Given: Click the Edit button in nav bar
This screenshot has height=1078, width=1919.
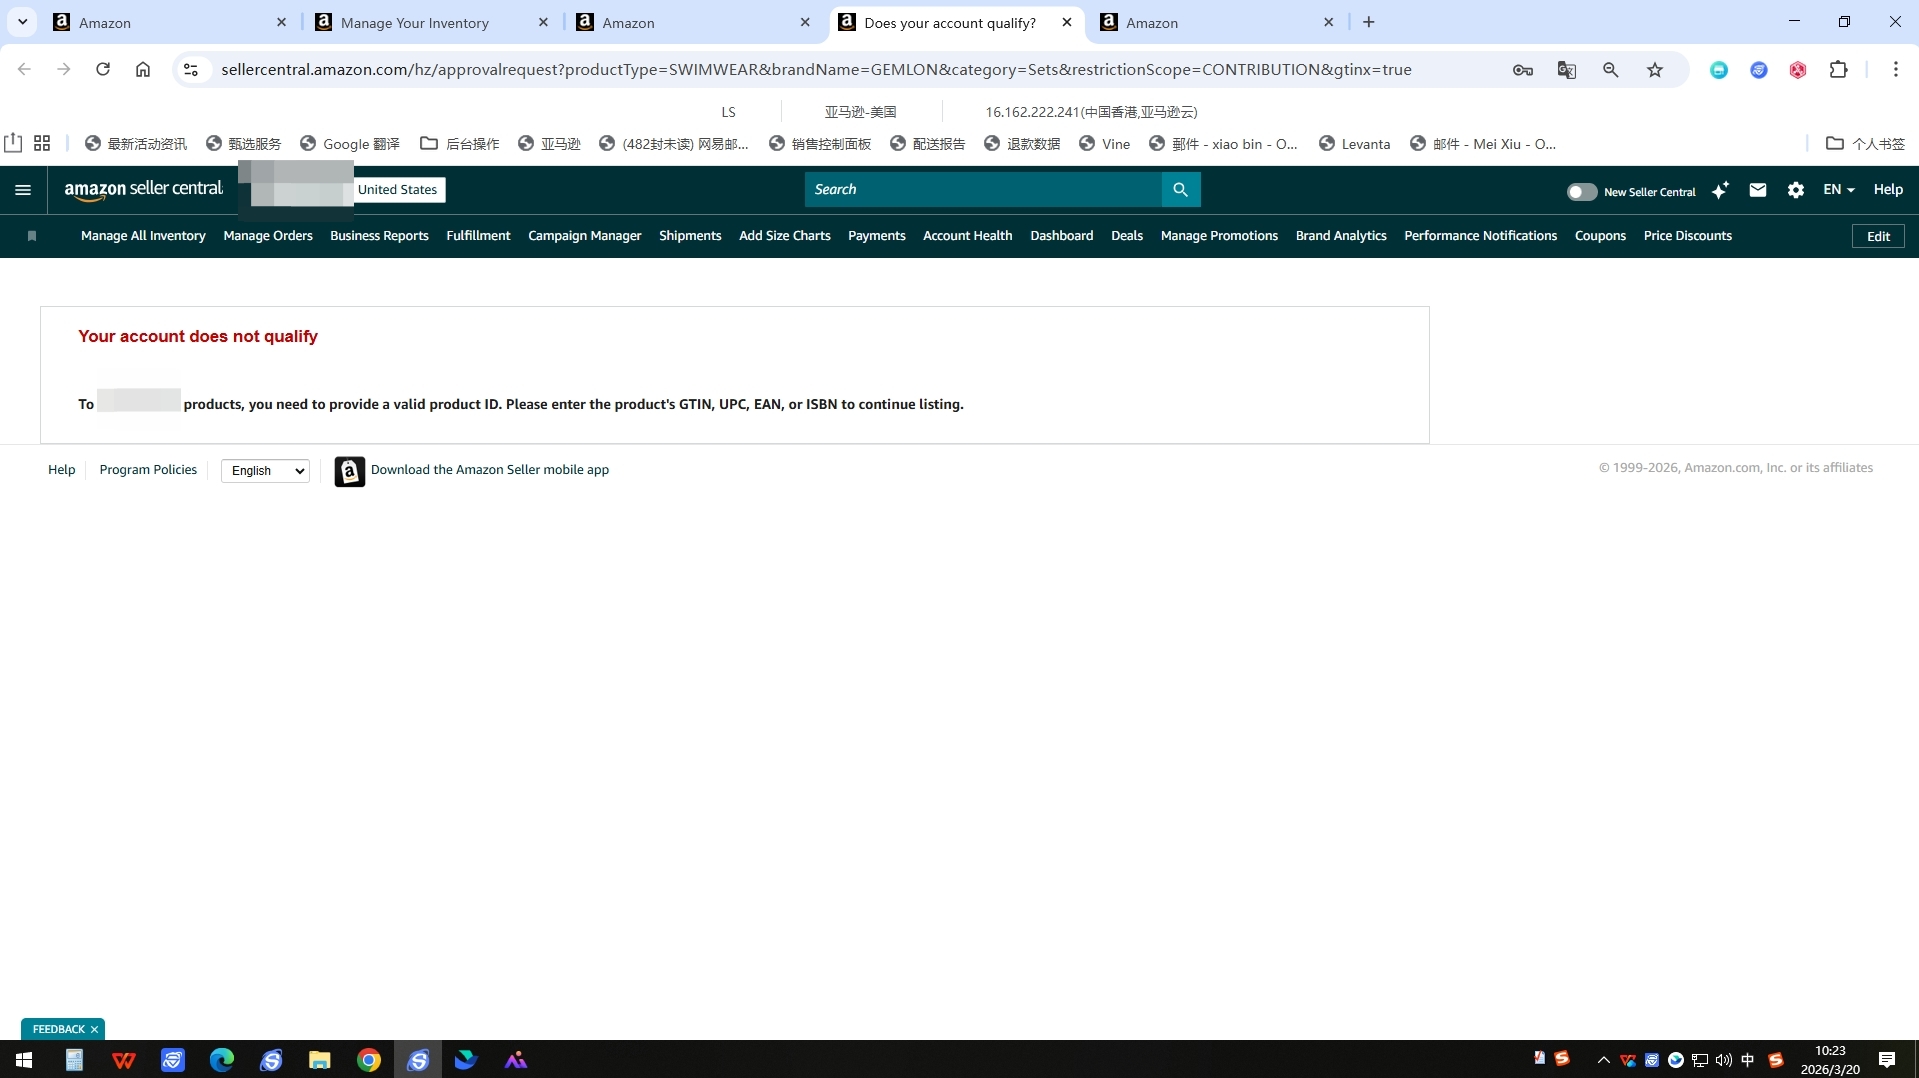Looking at the screenshot, I should tap(1877, 237).
